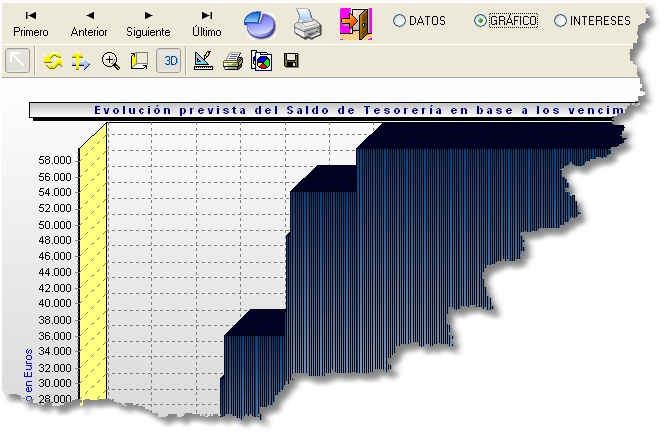Click the 30.000 axis label

click(55, 383)
